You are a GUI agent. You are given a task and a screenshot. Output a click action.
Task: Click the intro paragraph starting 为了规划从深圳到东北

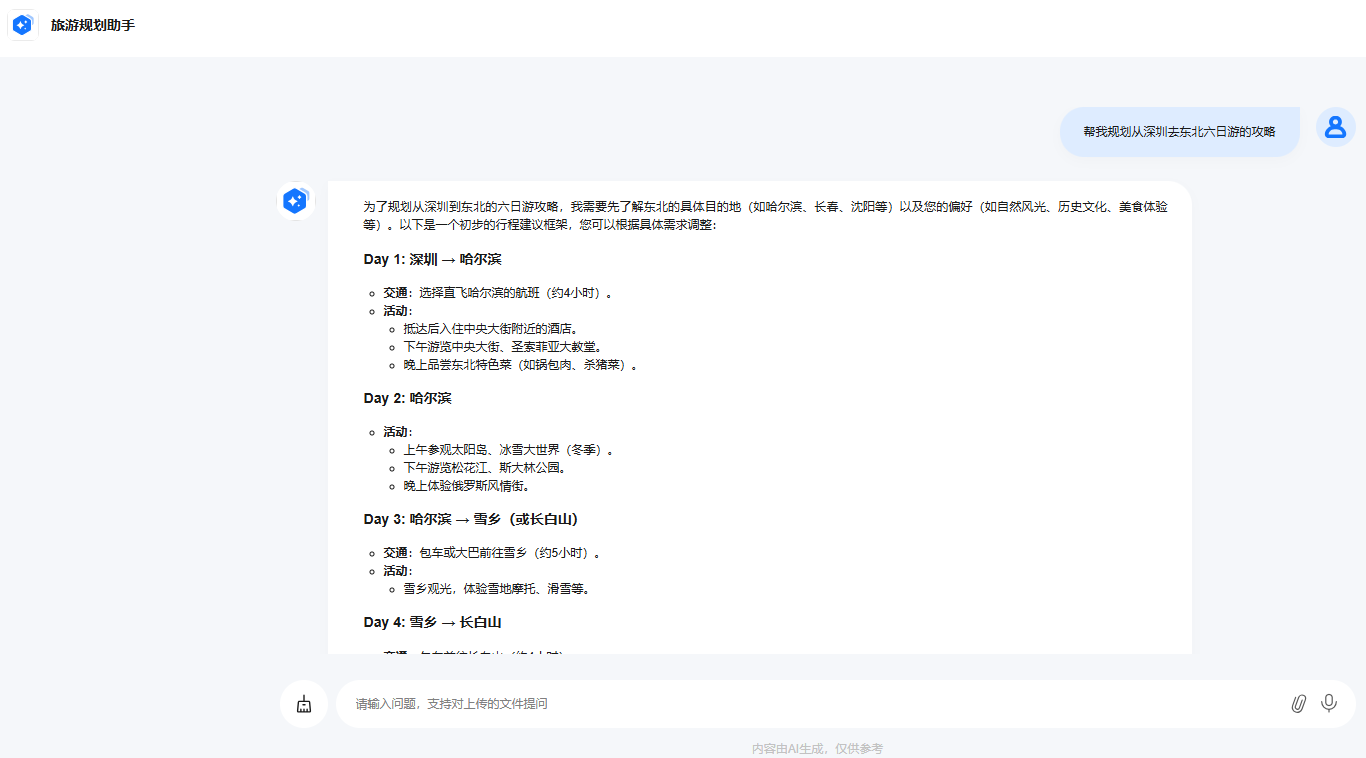coord(765,216)
